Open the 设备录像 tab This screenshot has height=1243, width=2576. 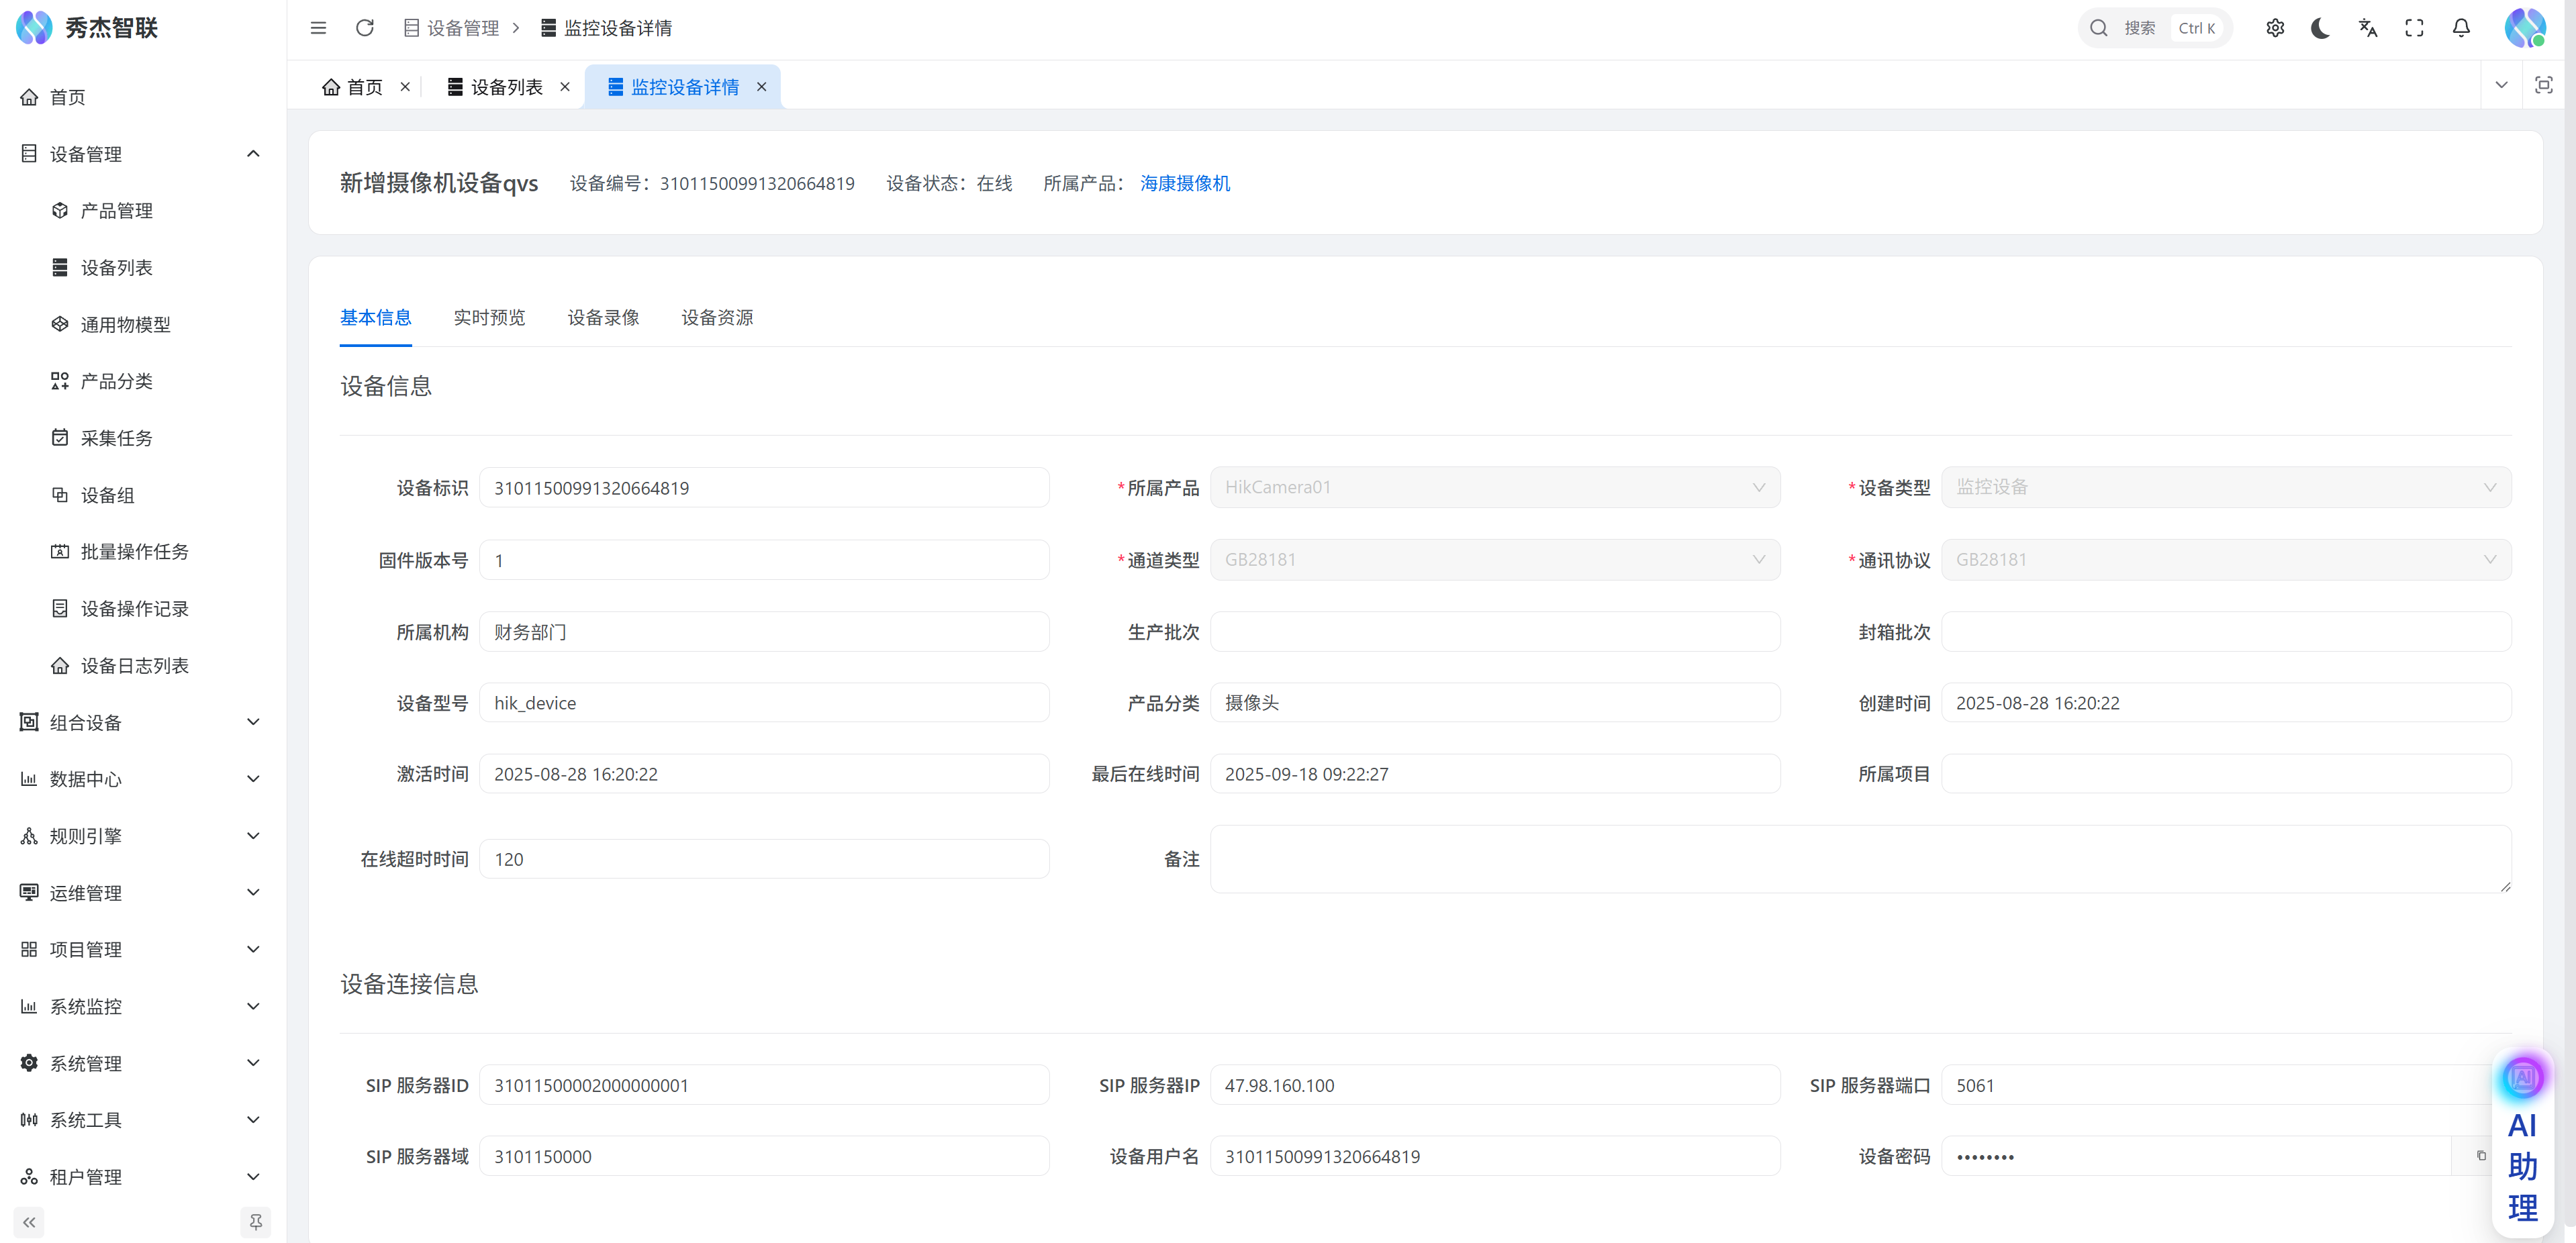[603, 318]
